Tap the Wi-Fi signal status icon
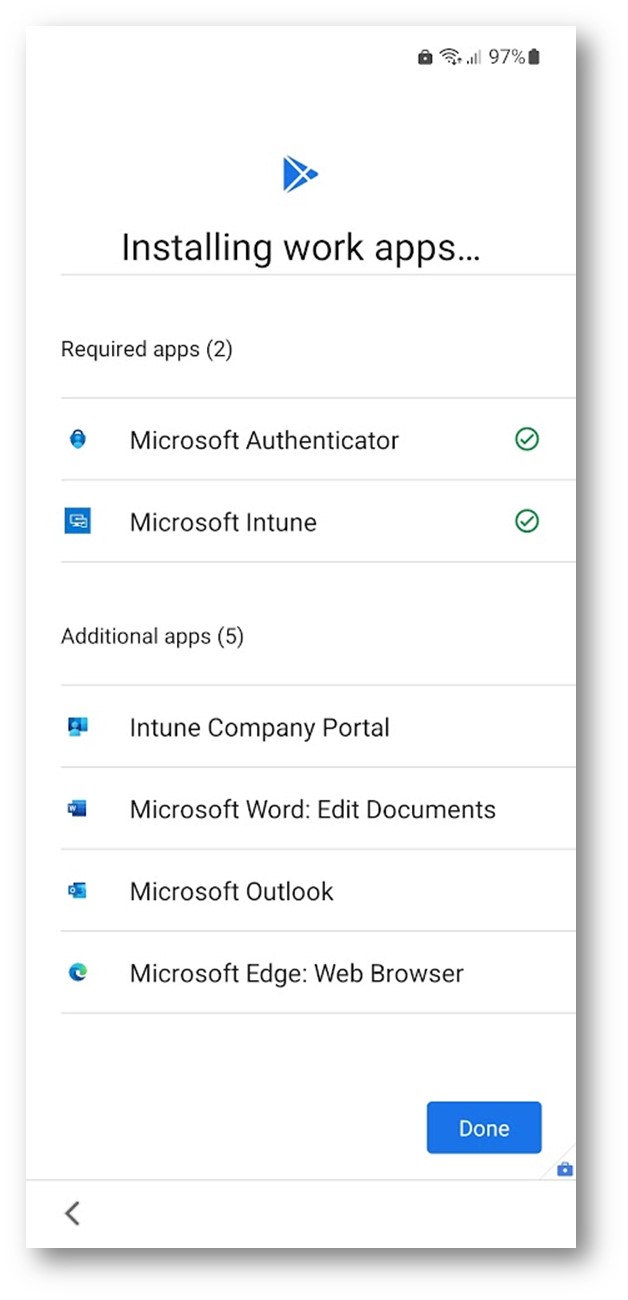The image size is (628, 1300). click(451, 57)
